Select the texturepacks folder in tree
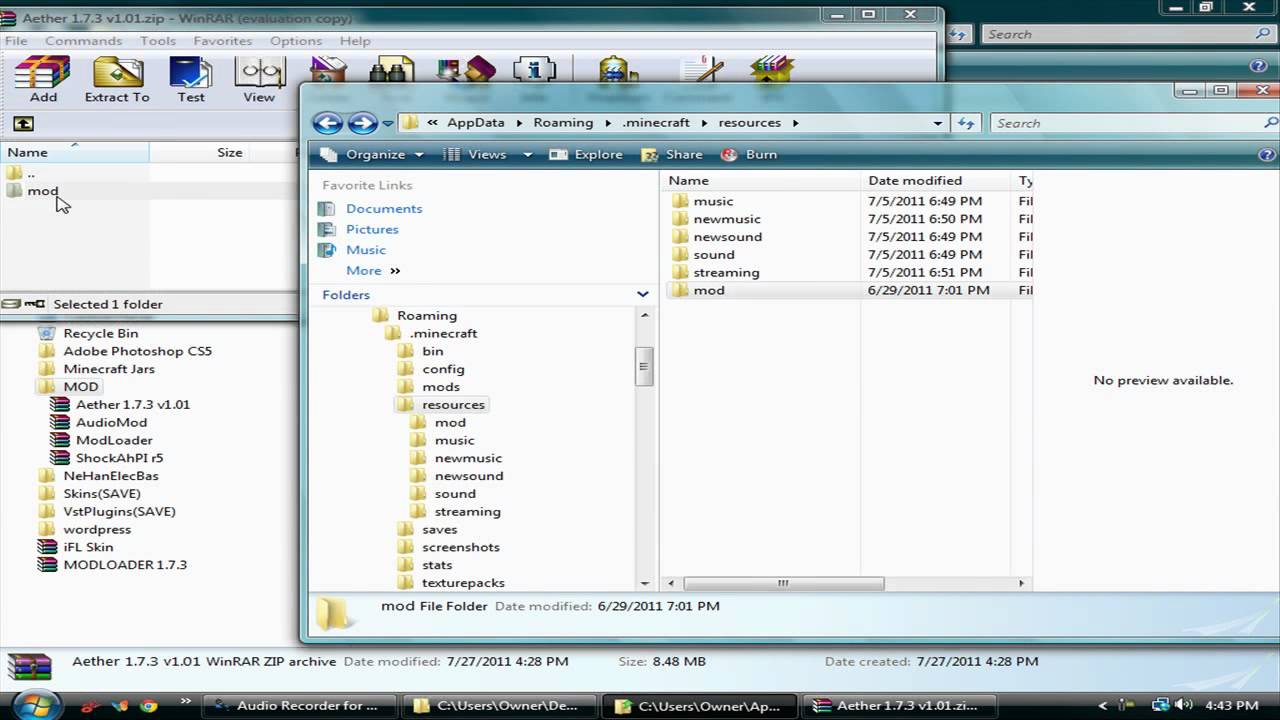The image size is (1280, 720). tap(463, 583)
